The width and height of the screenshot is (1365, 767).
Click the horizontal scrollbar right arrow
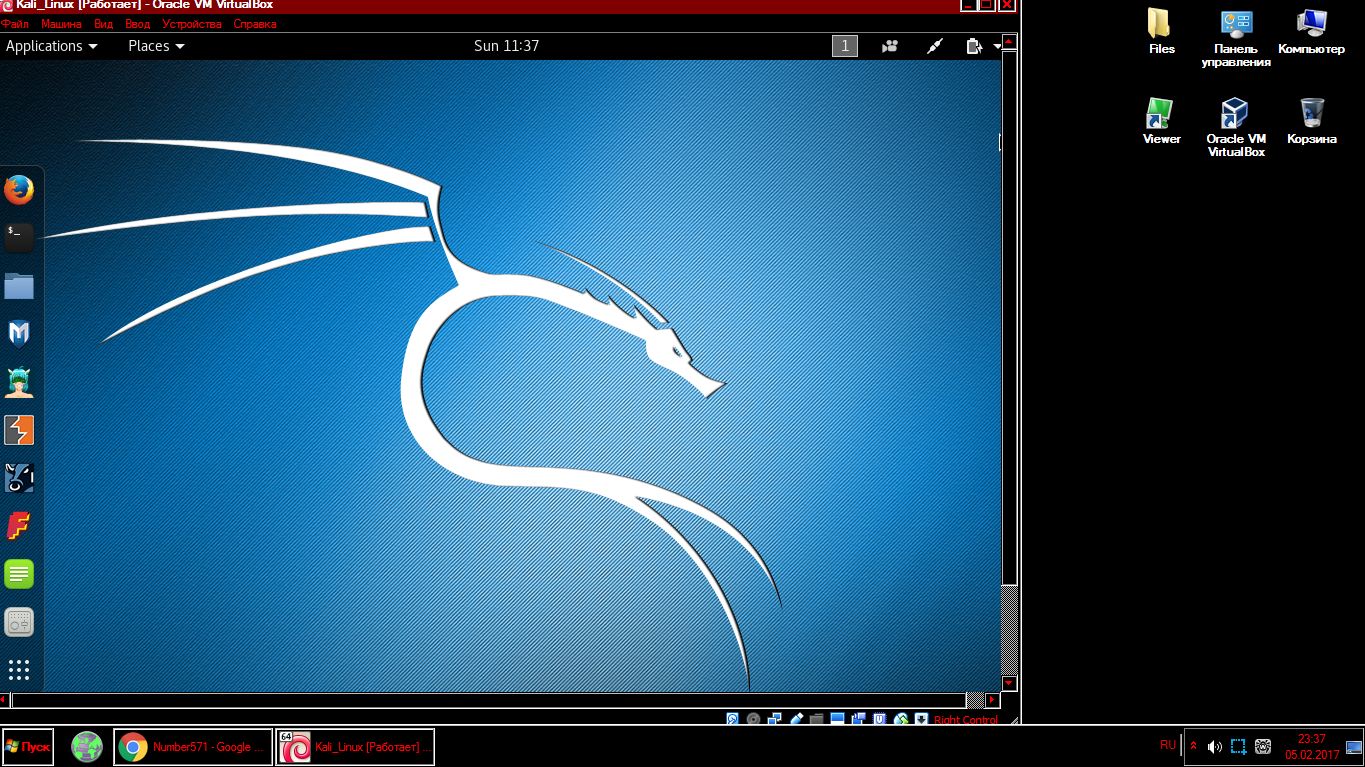[x=992, y=700]
